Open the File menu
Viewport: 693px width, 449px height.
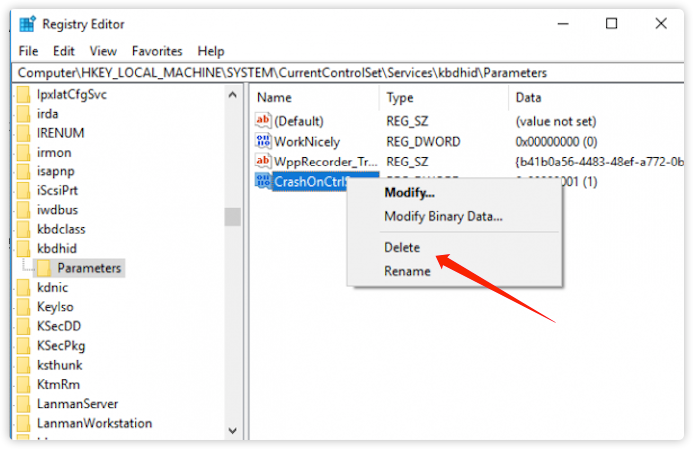[28, 51]
